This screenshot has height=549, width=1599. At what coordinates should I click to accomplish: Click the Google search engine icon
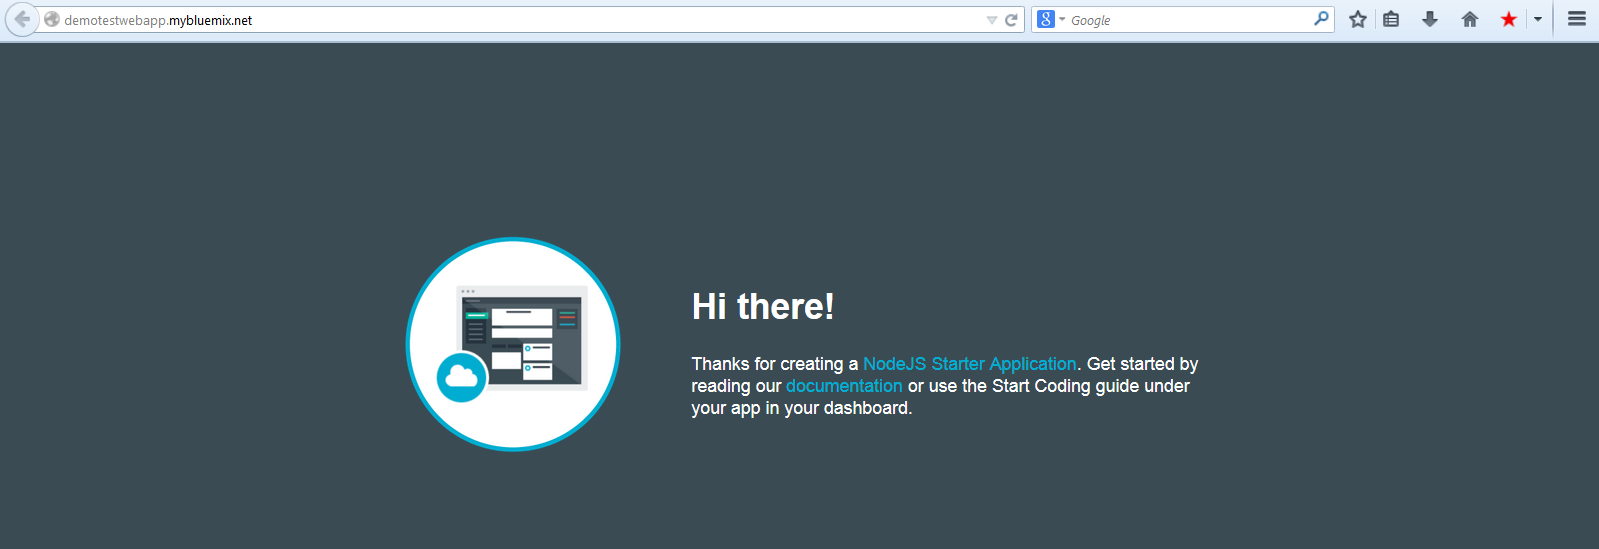point(1046,19)
